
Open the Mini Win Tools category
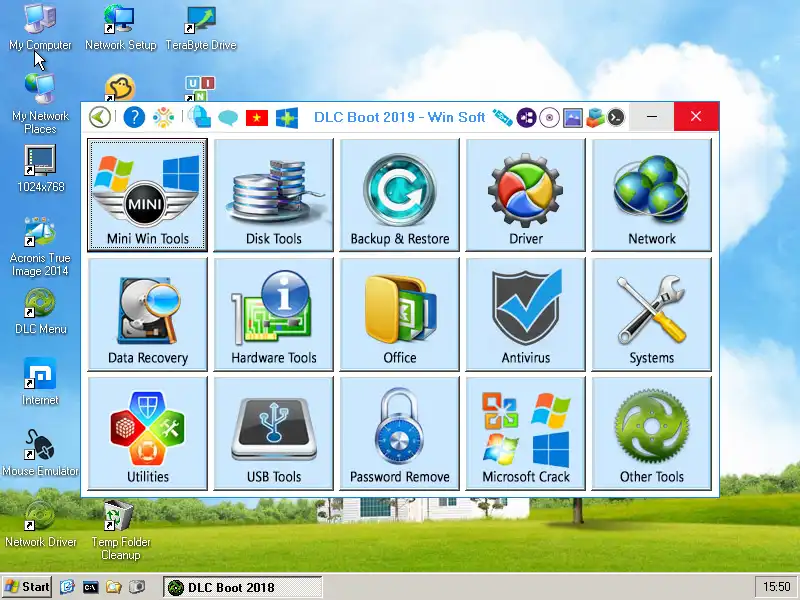(x=147, y=194)
